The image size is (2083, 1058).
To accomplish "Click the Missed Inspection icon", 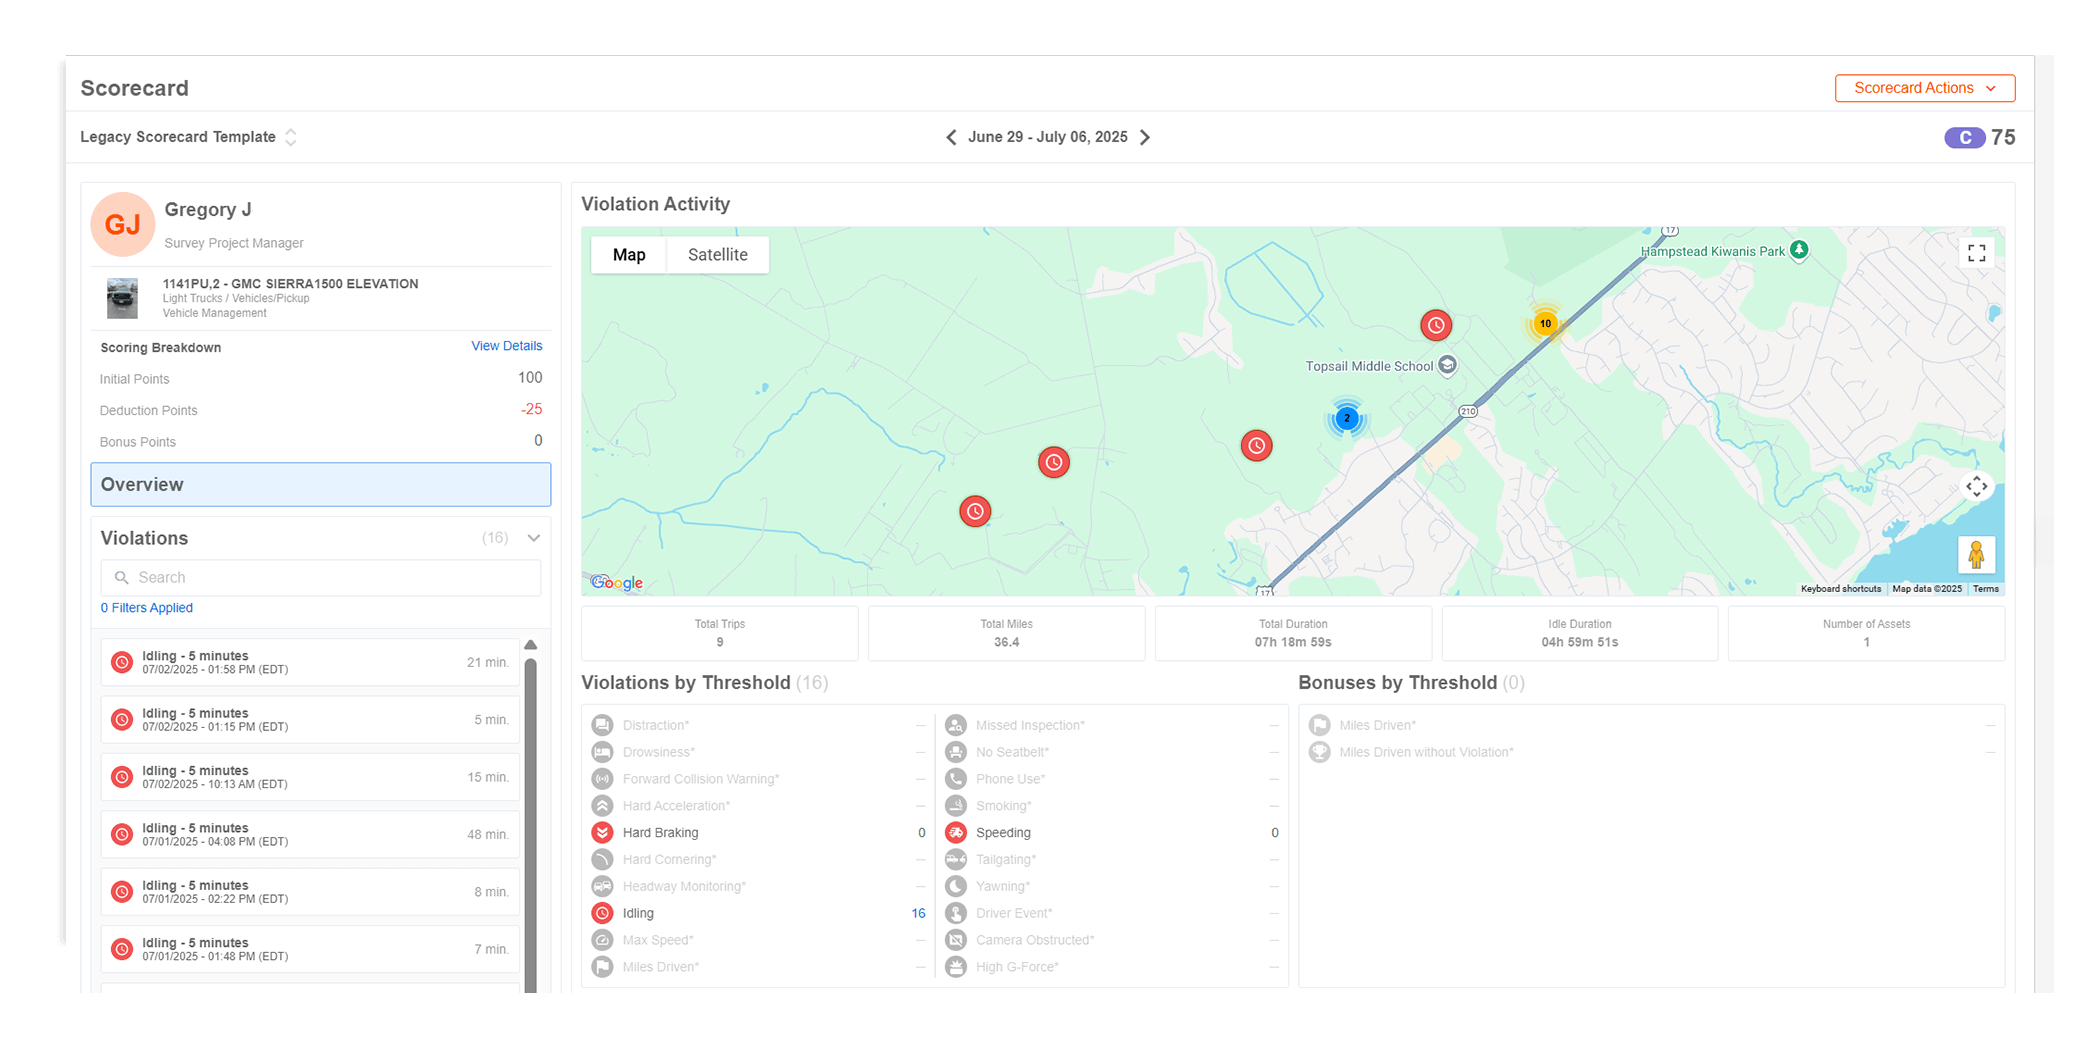I will [x=956, y=725].
